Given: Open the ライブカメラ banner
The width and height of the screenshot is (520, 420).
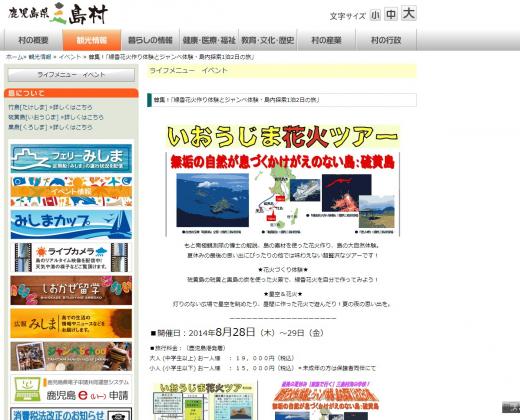Looking at the screenshot, I should [x=71, y=257].
